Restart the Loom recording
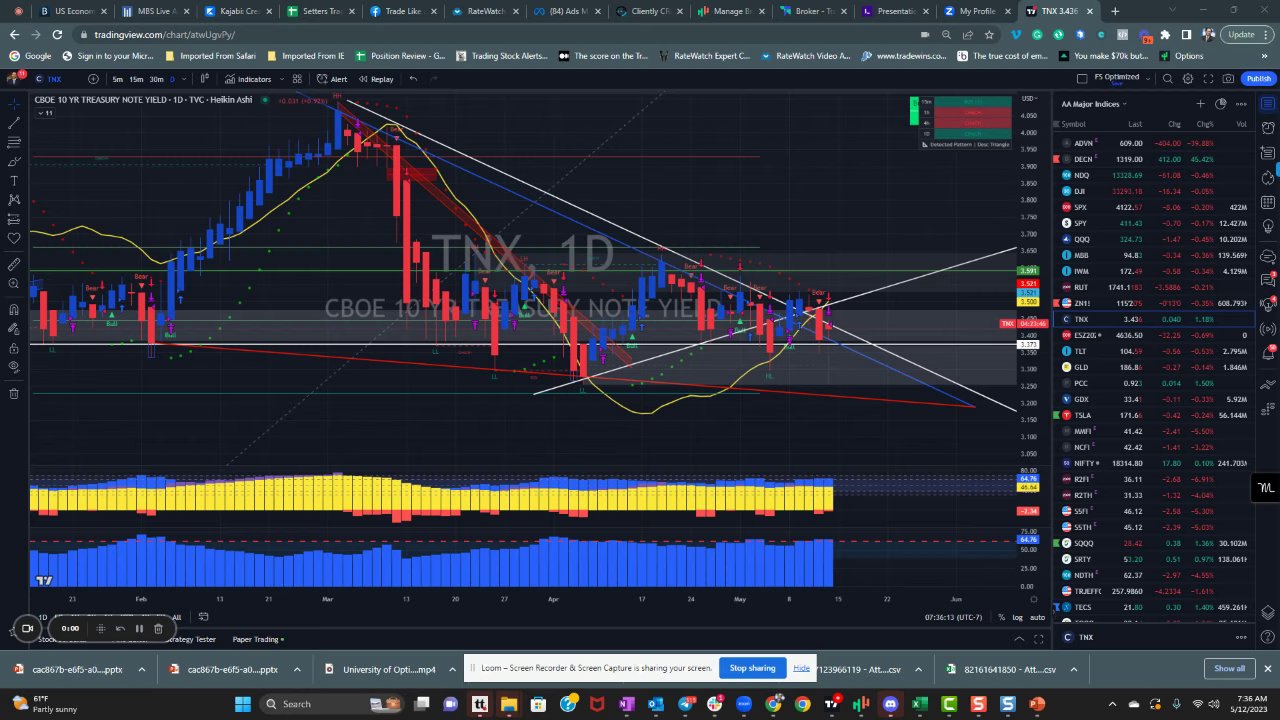This screenshot has width=1280, height=720. (x=120, y=629)
